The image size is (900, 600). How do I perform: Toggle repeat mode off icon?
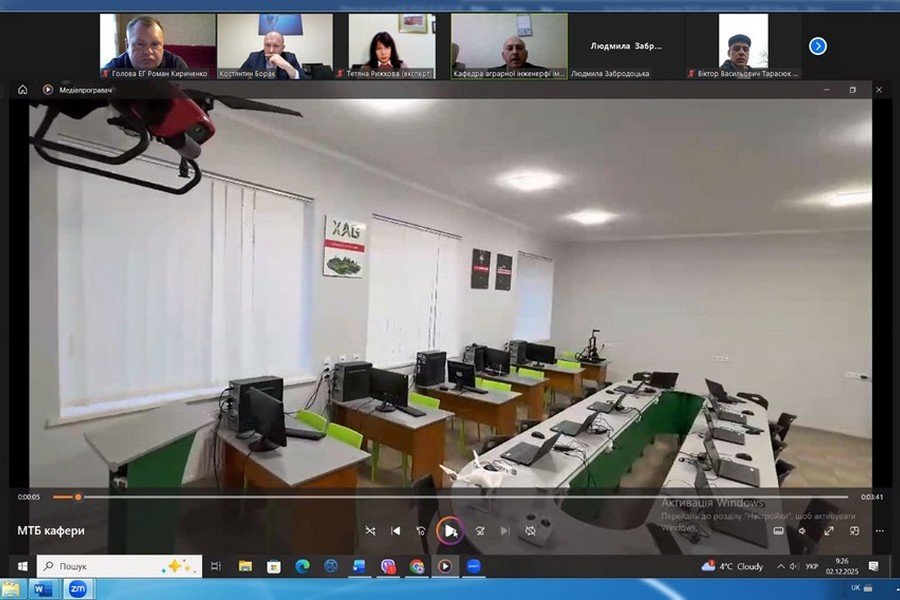(x=531, y=531)
